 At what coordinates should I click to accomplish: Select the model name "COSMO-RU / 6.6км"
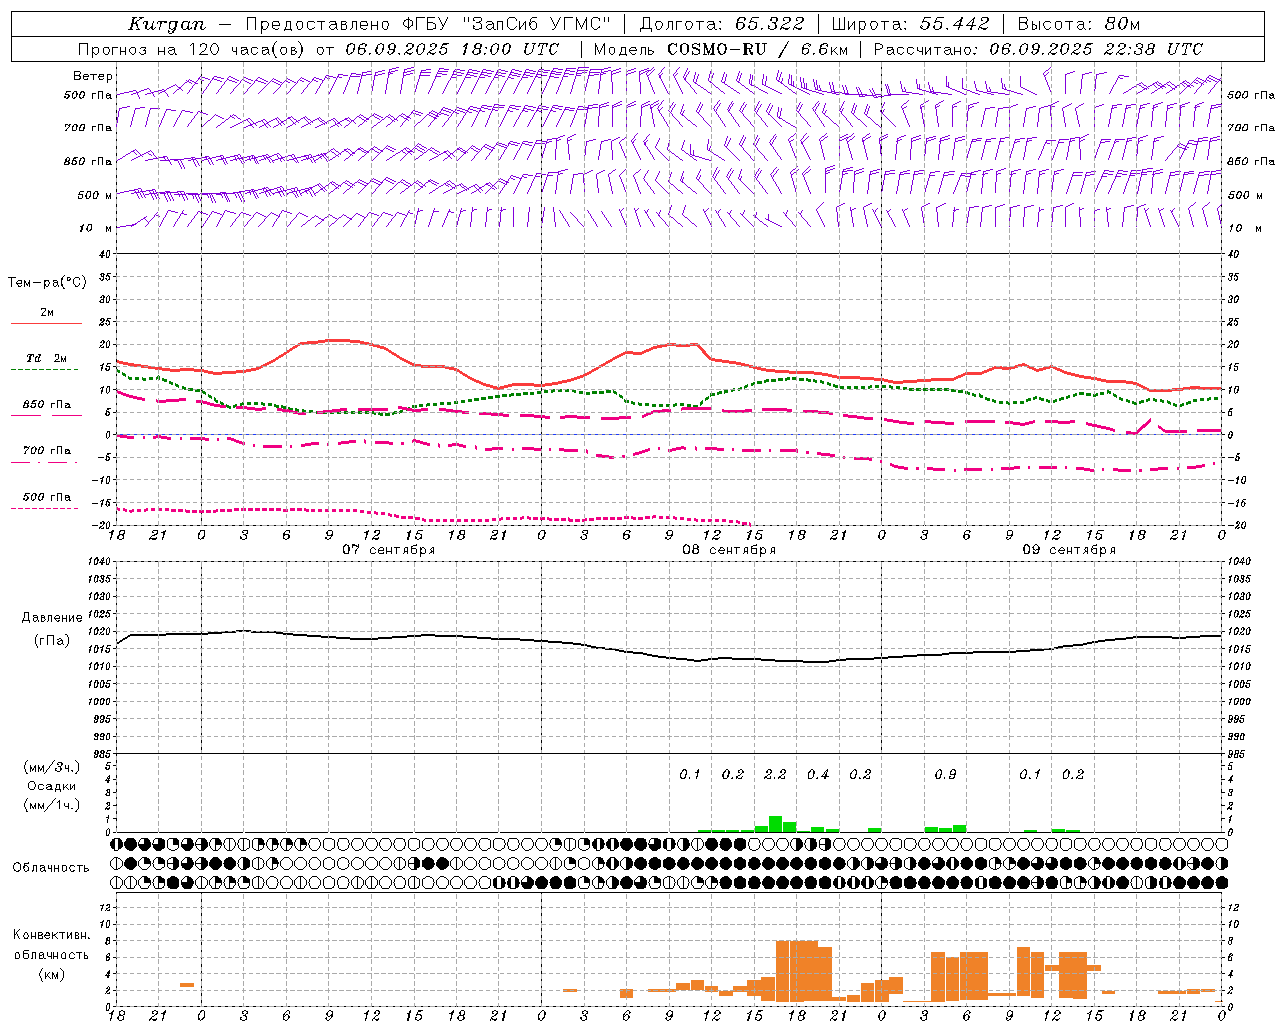point(757,49)
